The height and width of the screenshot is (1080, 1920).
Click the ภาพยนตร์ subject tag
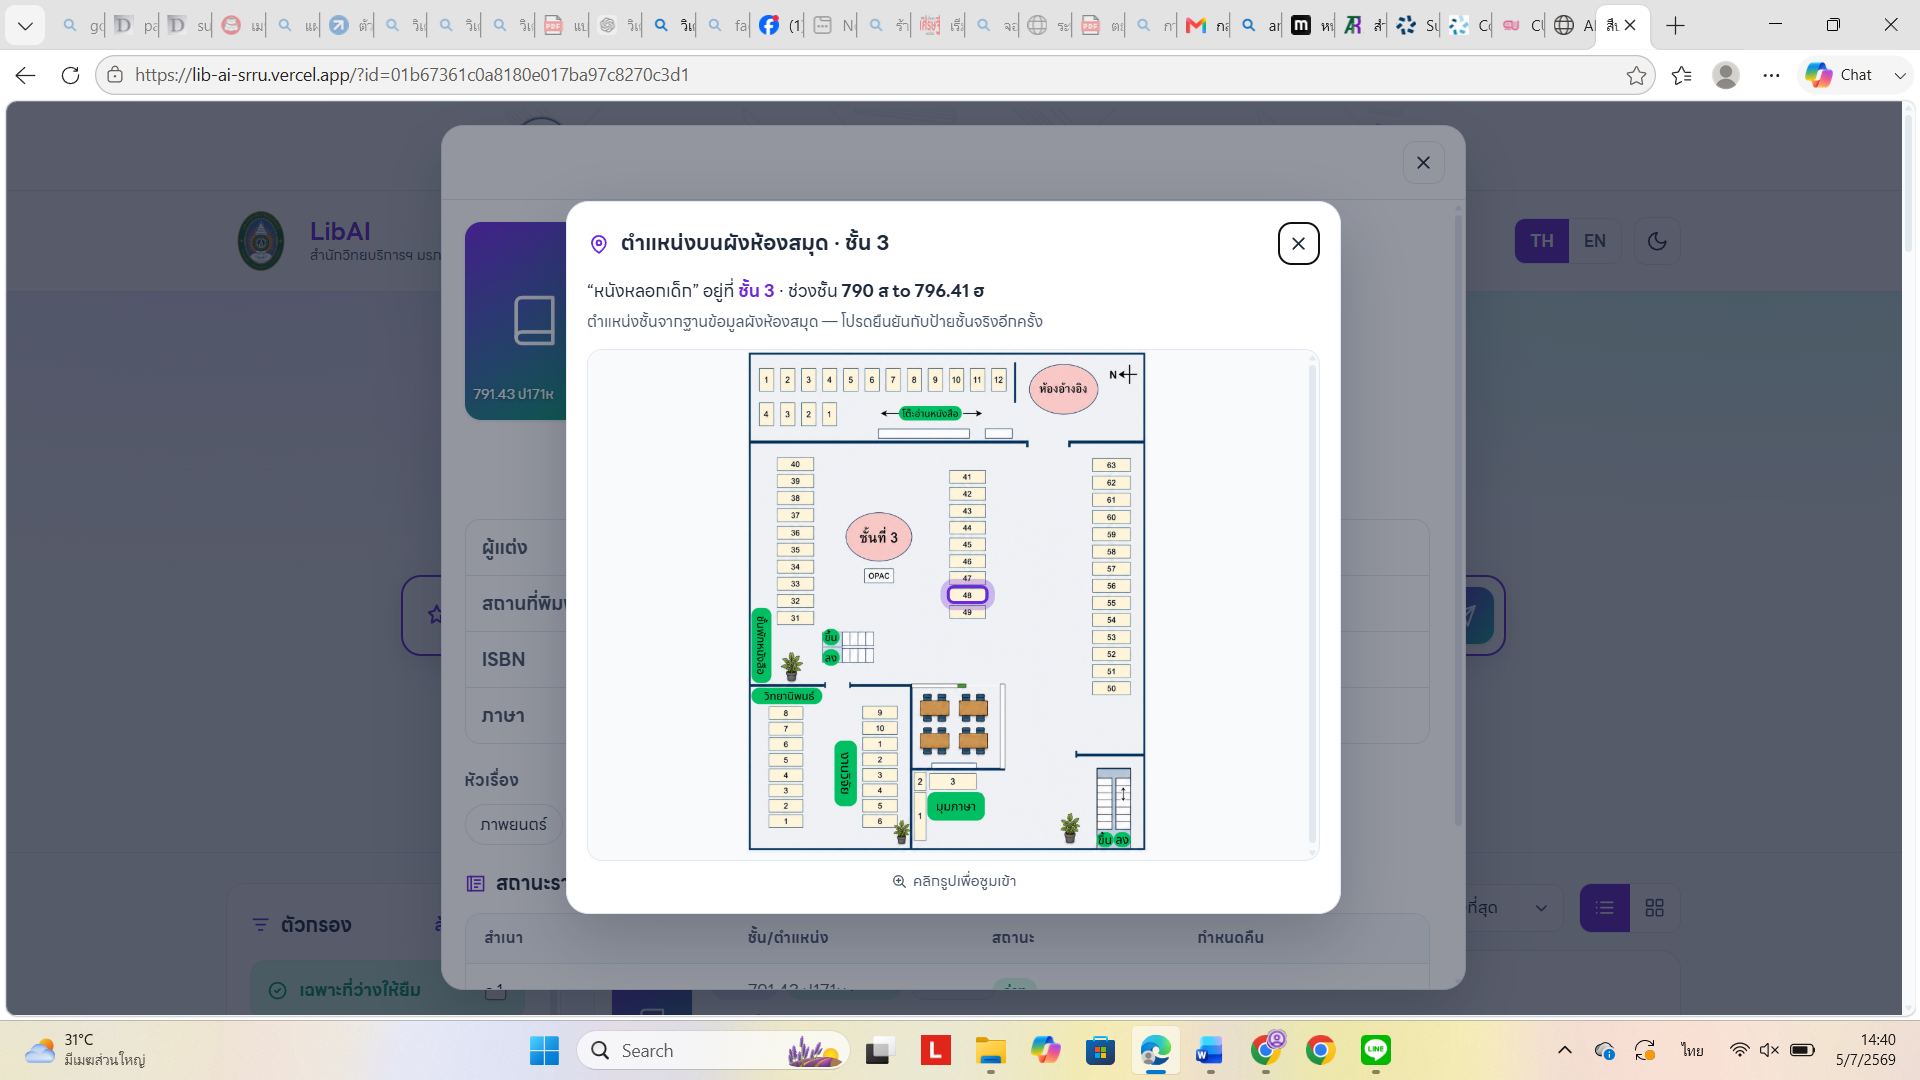pyautogui.click(x=514, y=825)
